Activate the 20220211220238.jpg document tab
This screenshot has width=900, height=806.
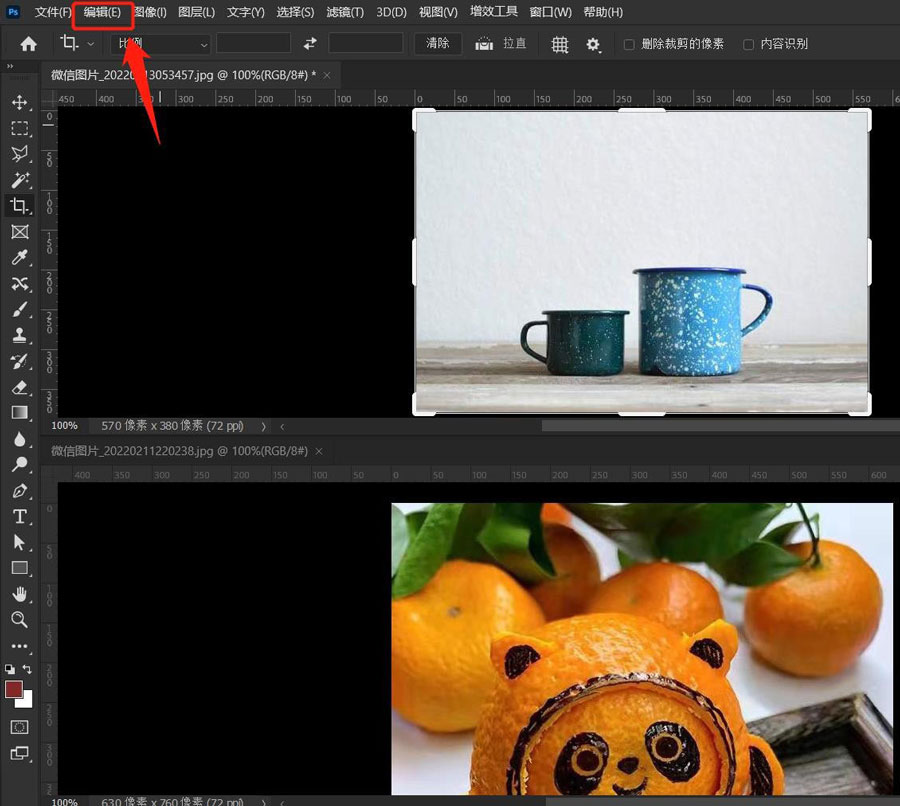tap(179, 451)
